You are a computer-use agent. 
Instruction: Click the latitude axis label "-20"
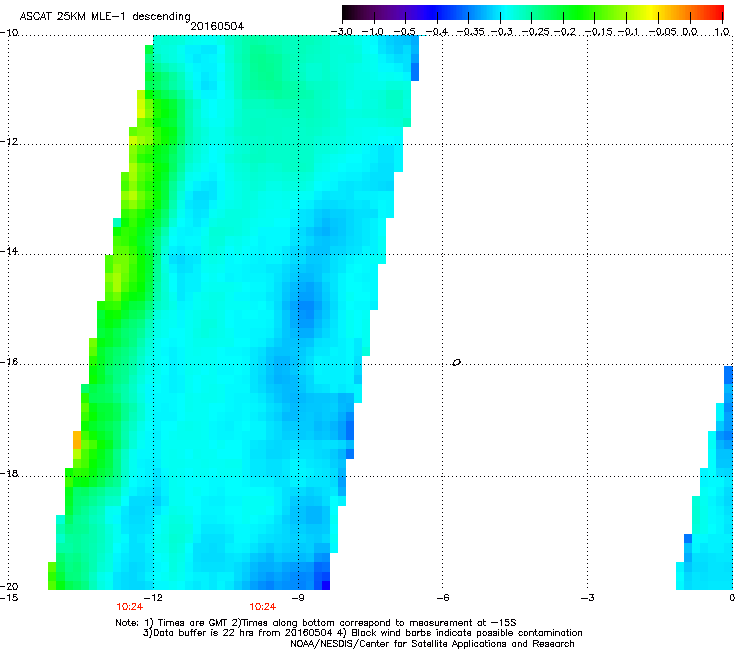9,586
